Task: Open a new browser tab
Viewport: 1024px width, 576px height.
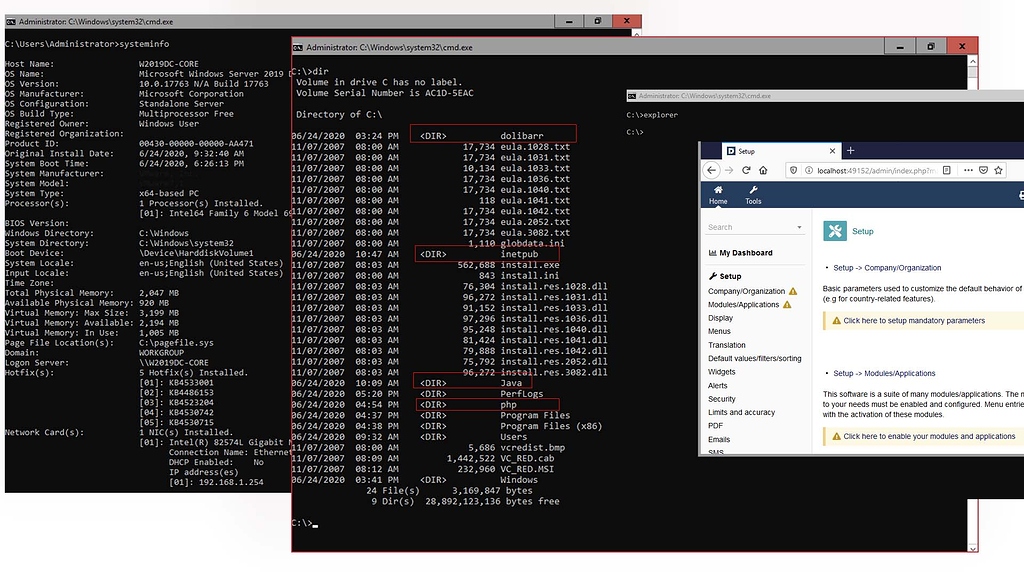Action: [x=850, y=151]
